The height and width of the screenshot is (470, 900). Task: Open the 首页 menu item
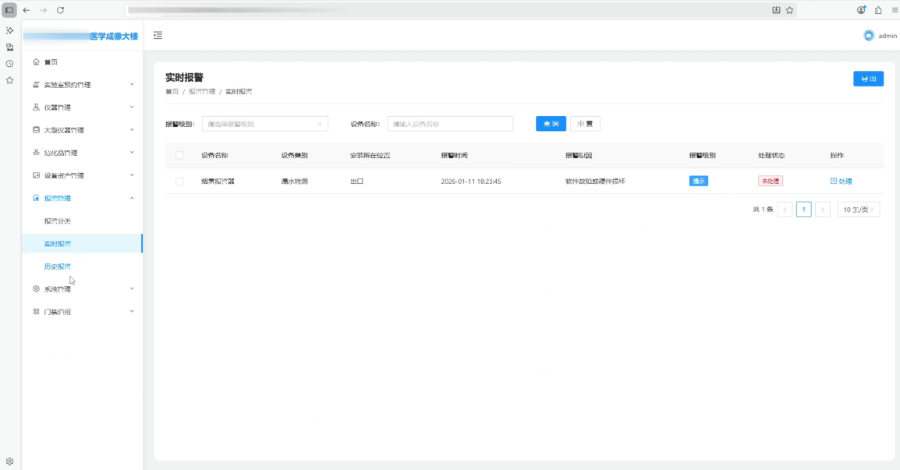(x=82, y=62)
